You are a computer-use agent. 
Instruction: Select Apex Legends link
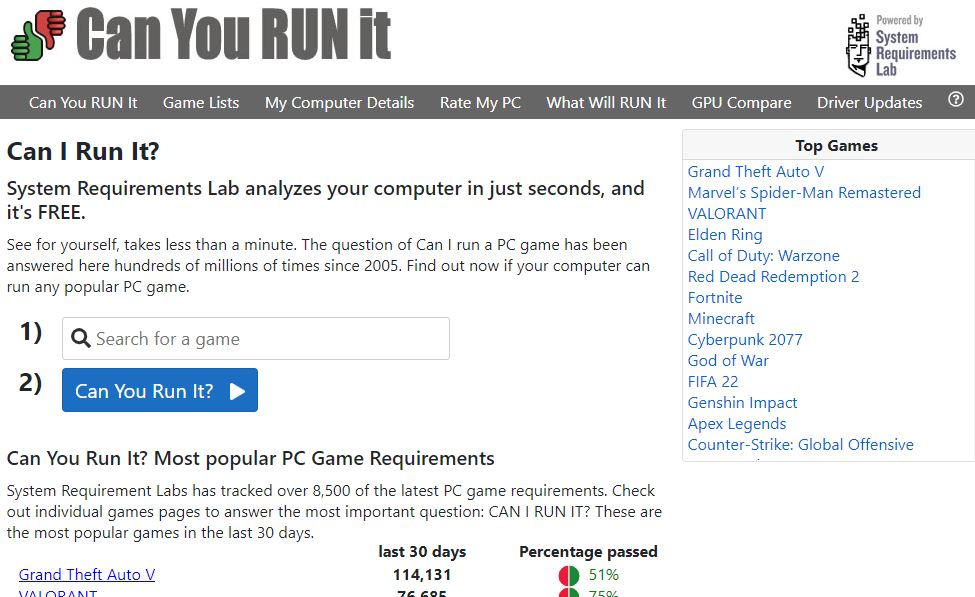coord(736,423)
